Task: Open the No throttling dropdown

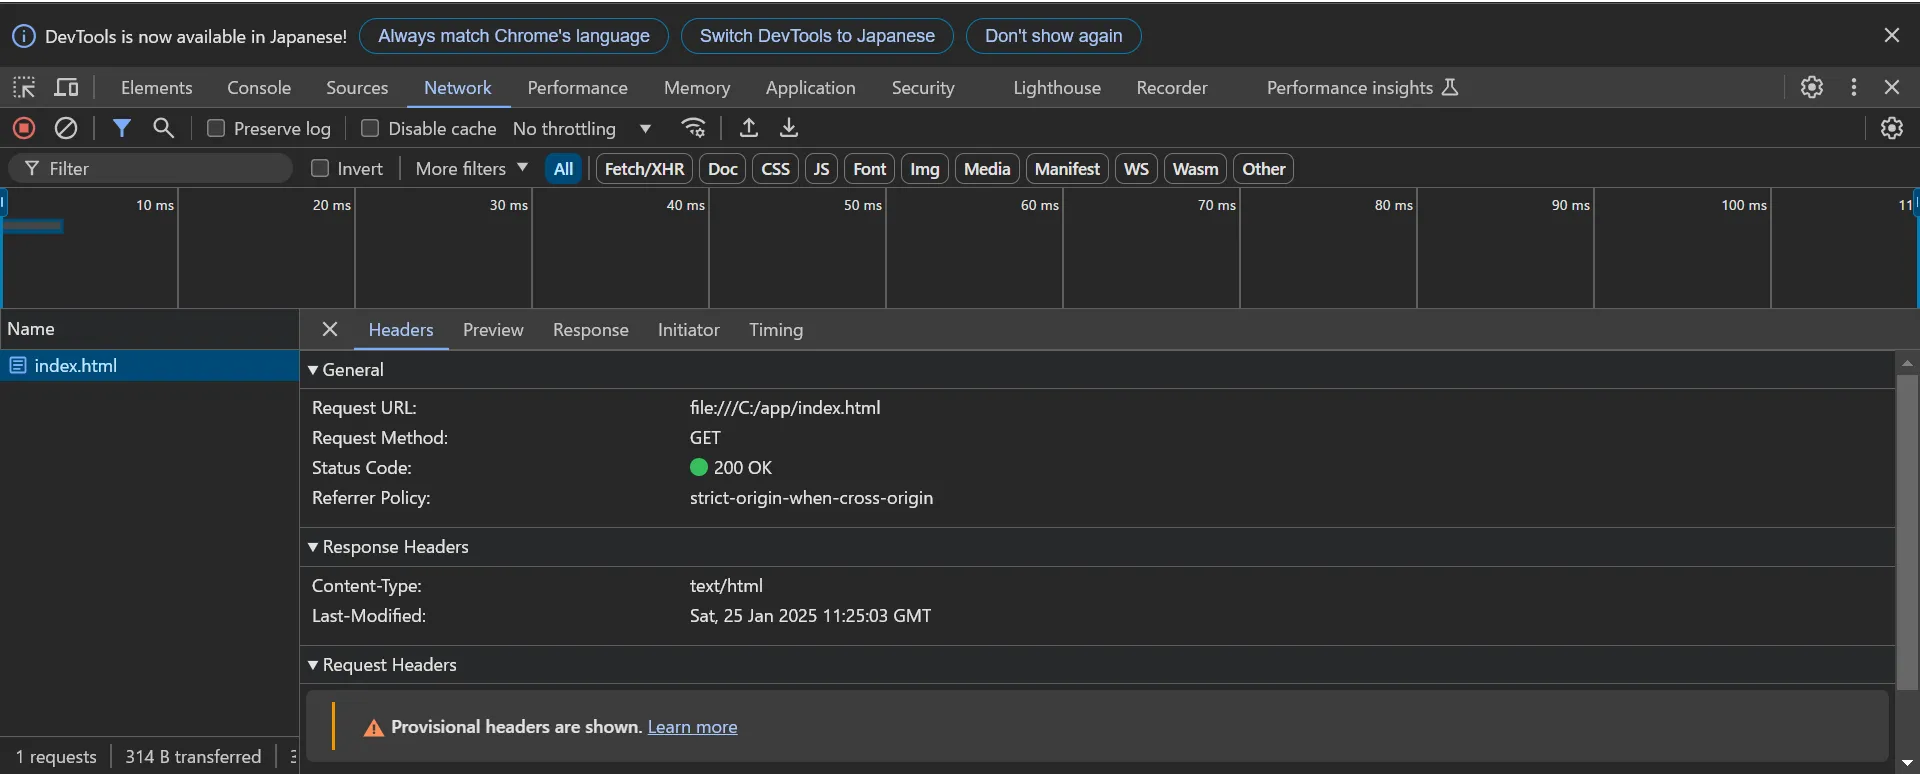Action: coord(582,128)
